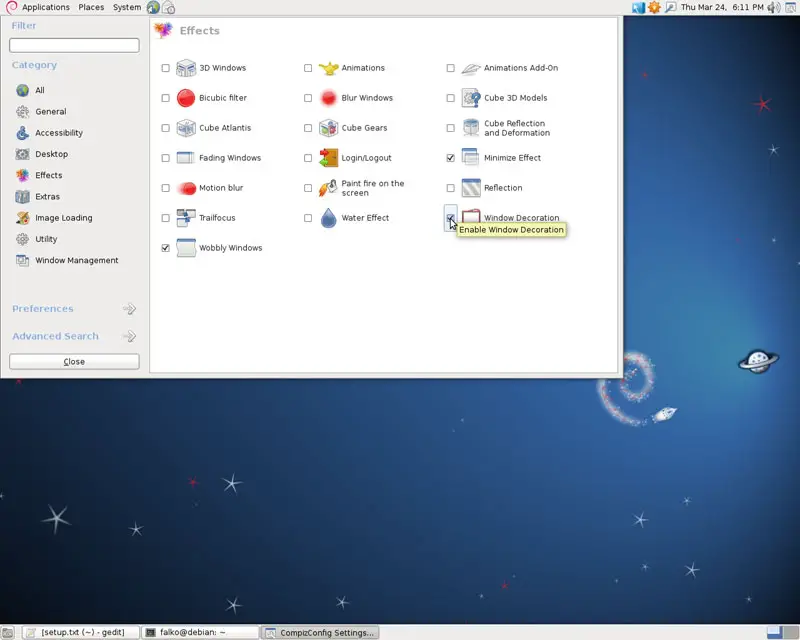Click the web browser launcher in the top panel

point(153,7)
